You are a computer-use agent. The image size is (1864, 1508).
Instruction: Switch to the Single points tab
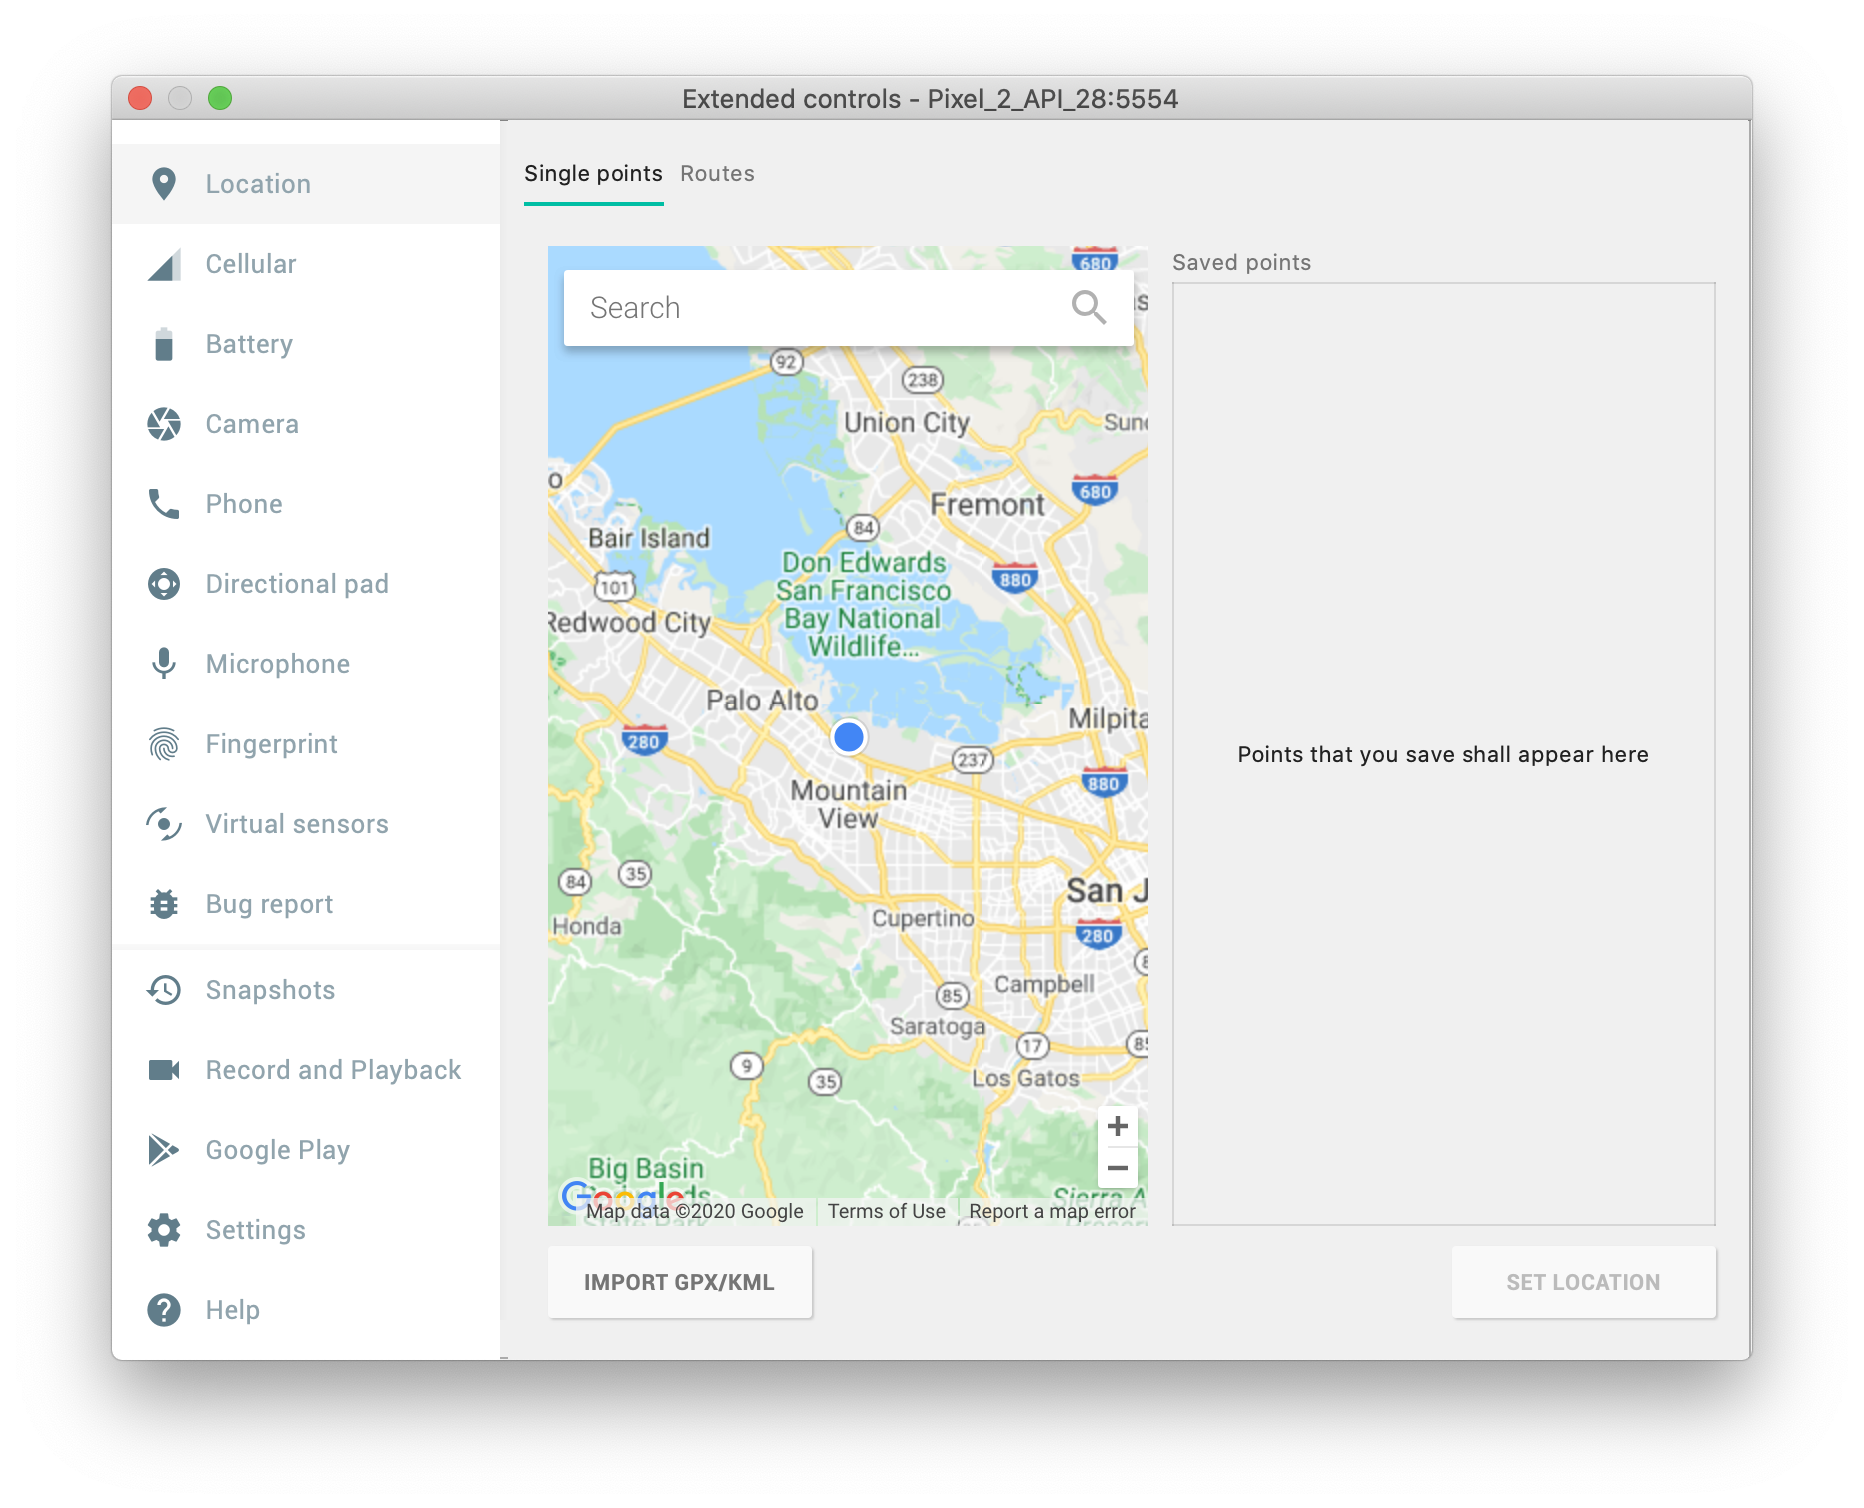(x=593, y=174)
